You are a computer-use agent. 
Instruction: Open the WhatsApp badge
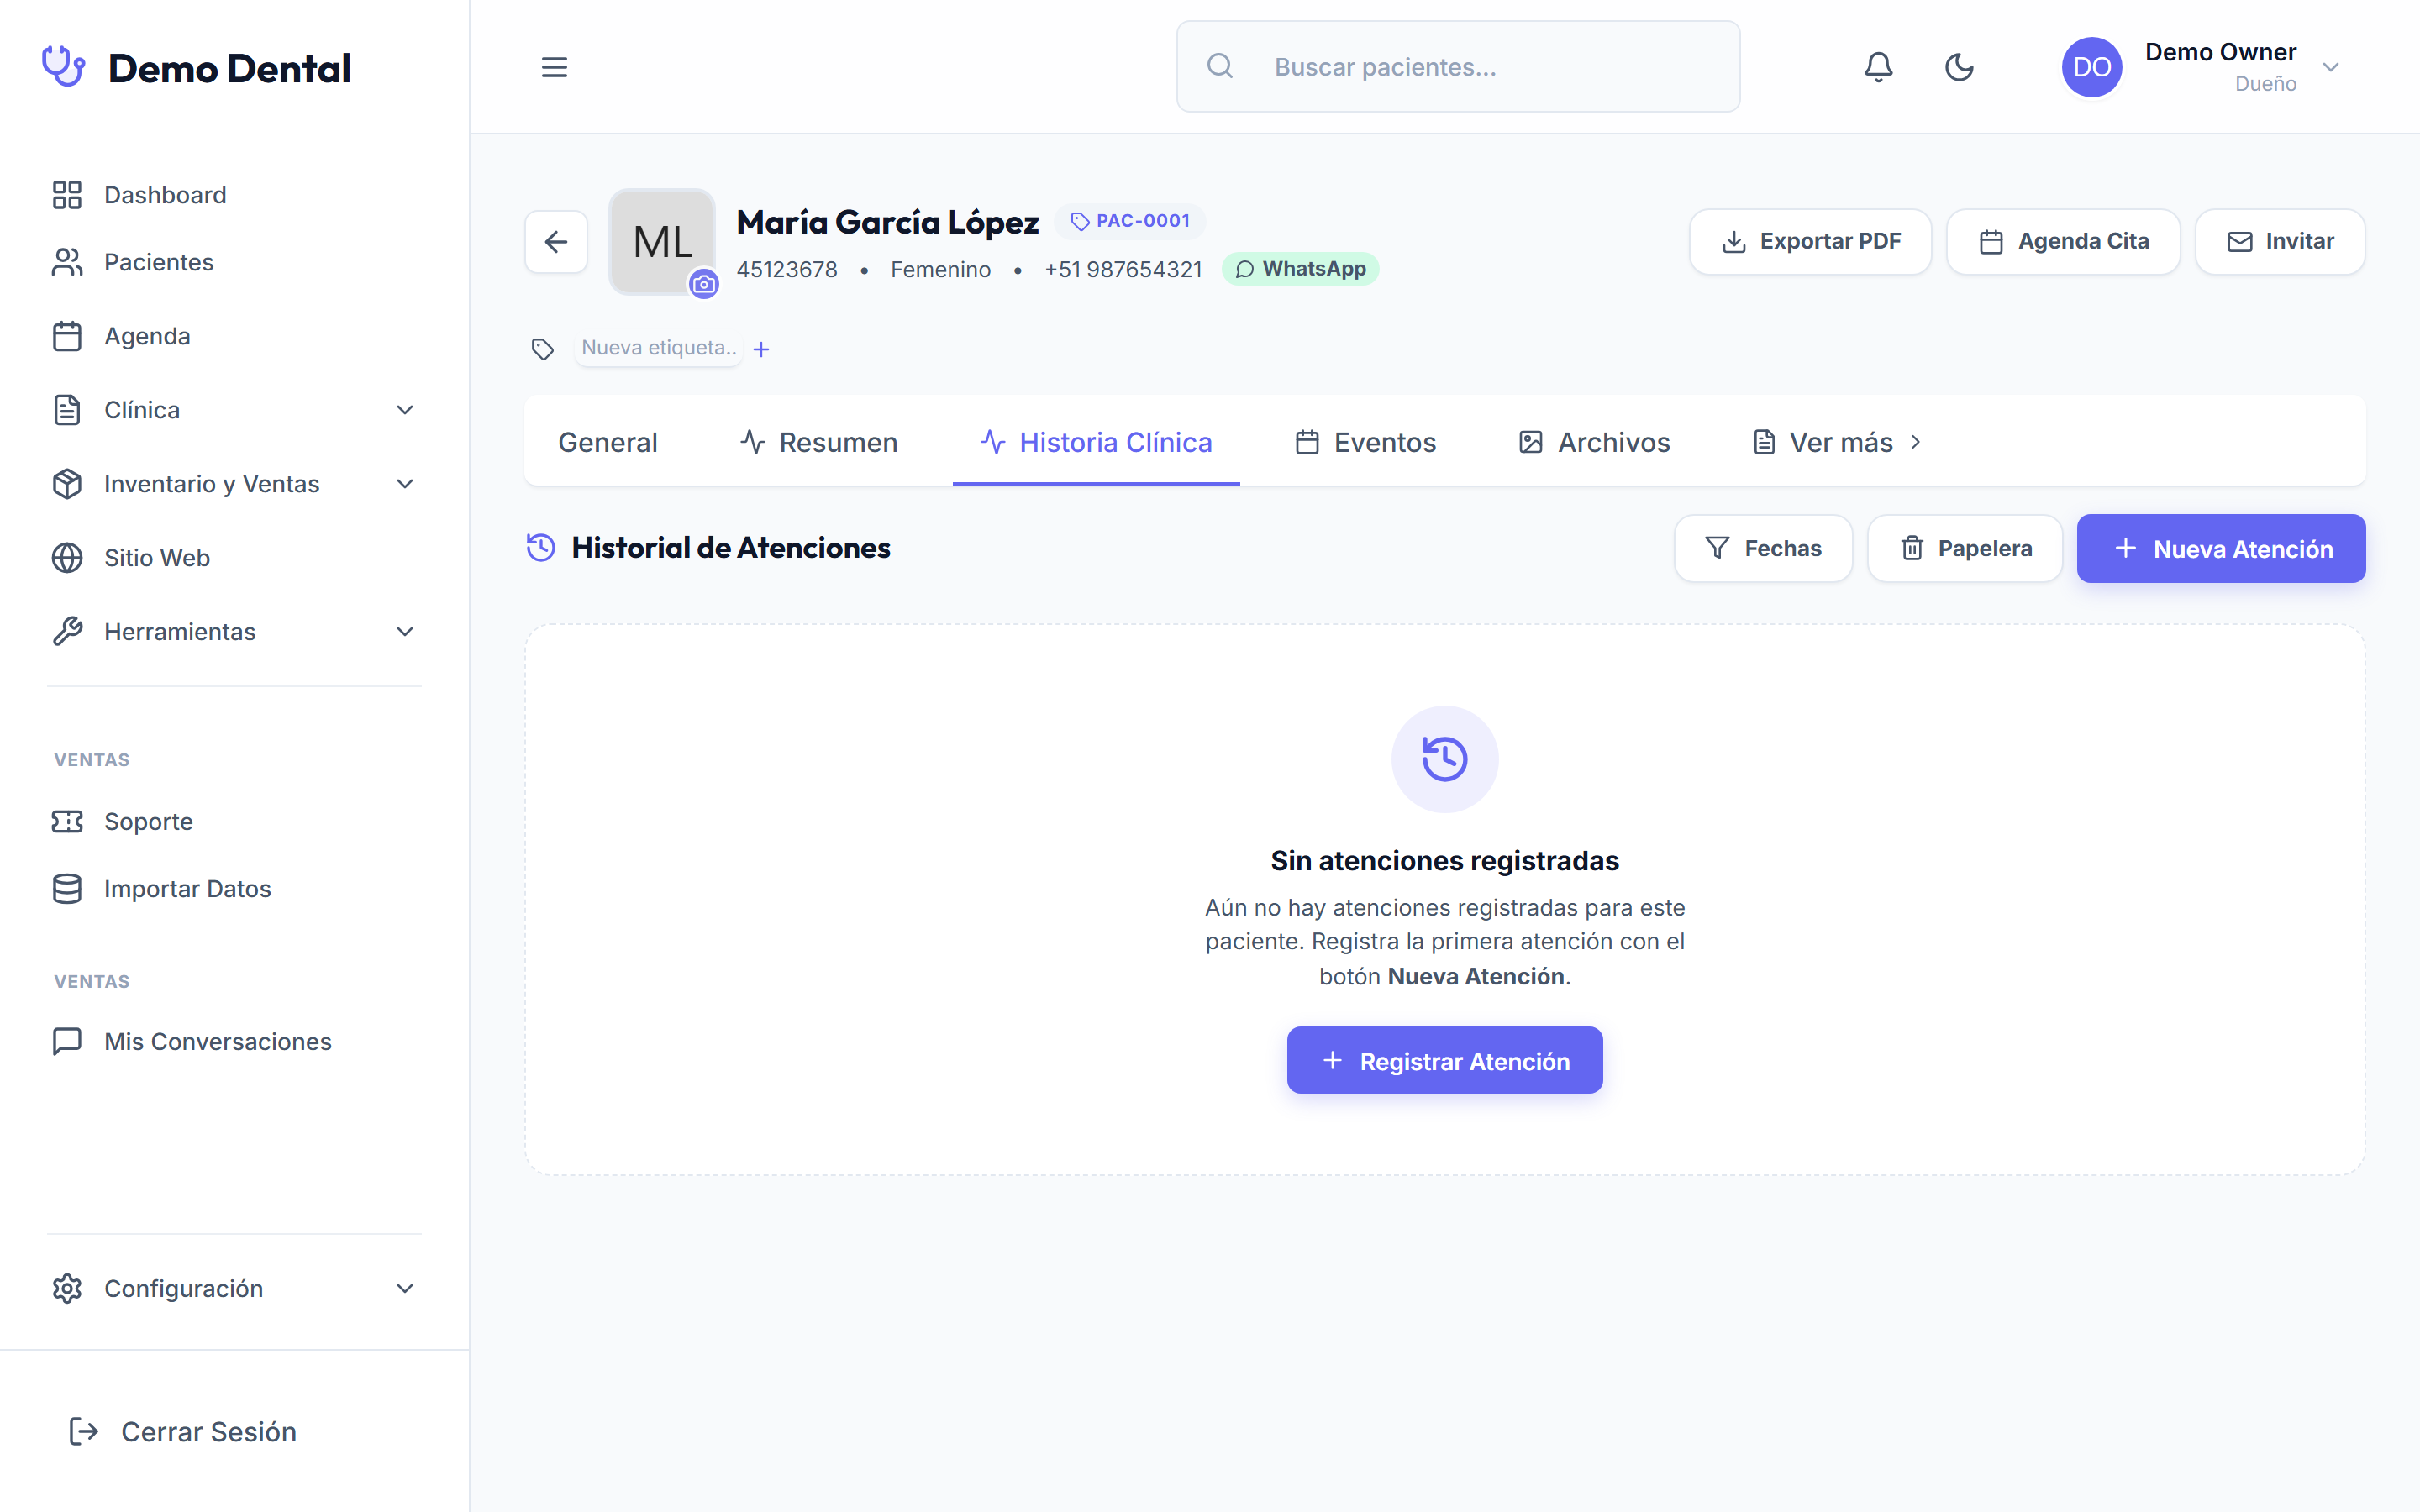point(1300,269)
